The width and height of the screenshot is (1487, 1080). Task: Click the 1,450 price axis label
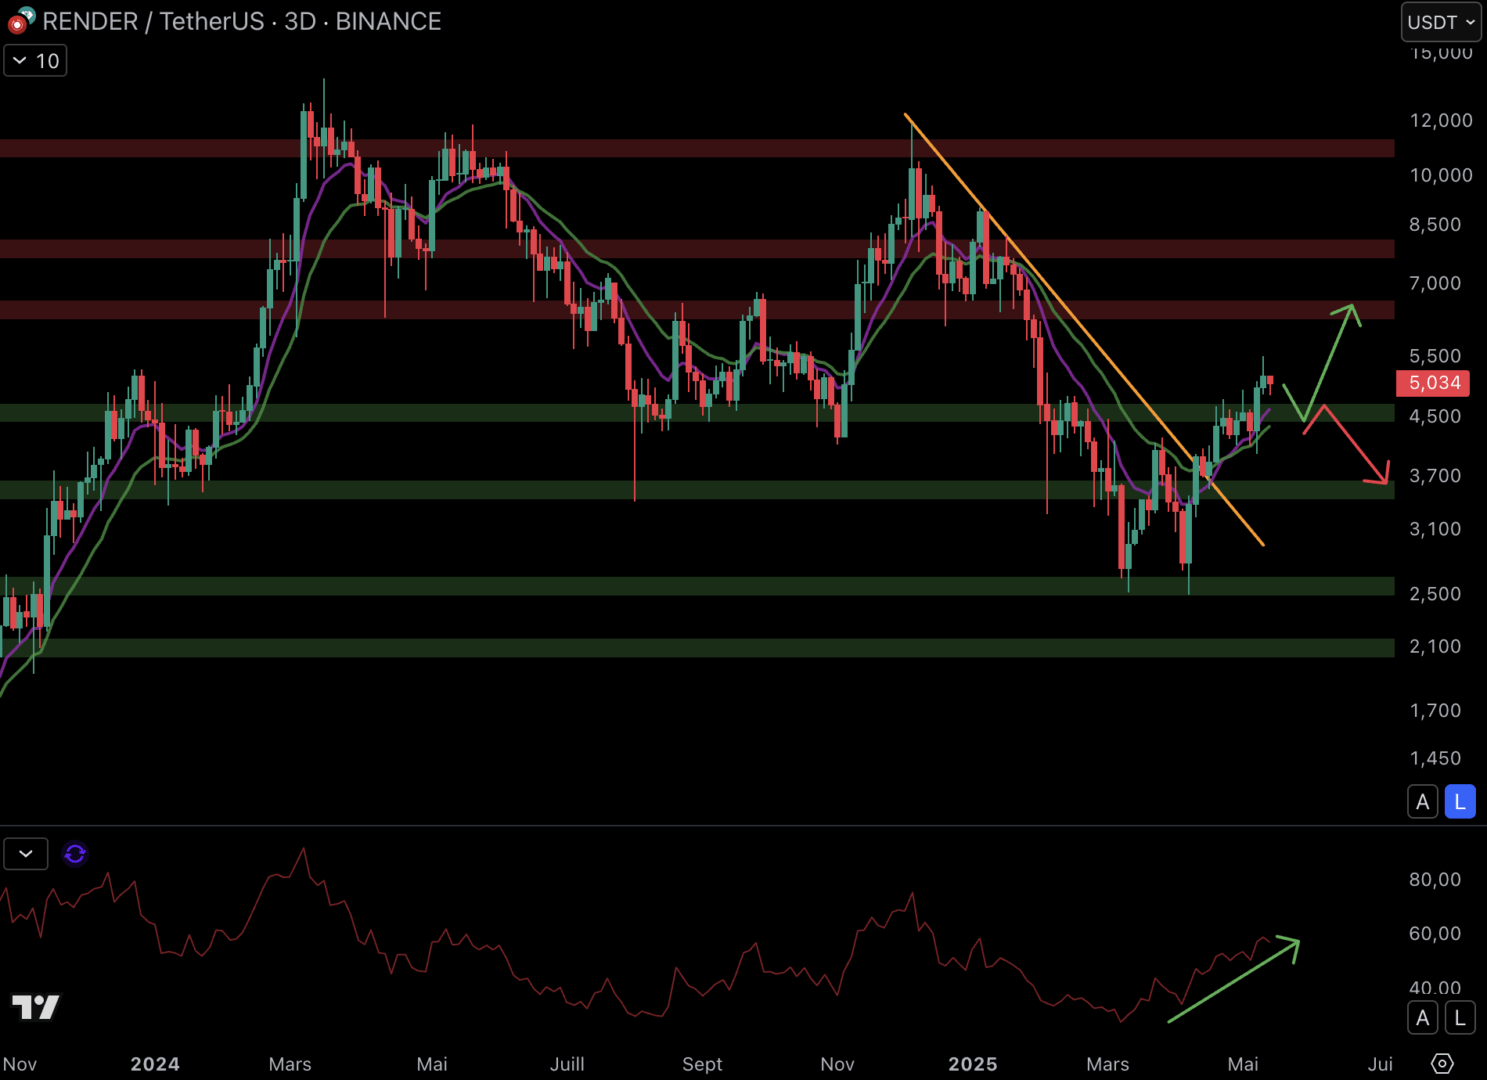[1435, 759]
